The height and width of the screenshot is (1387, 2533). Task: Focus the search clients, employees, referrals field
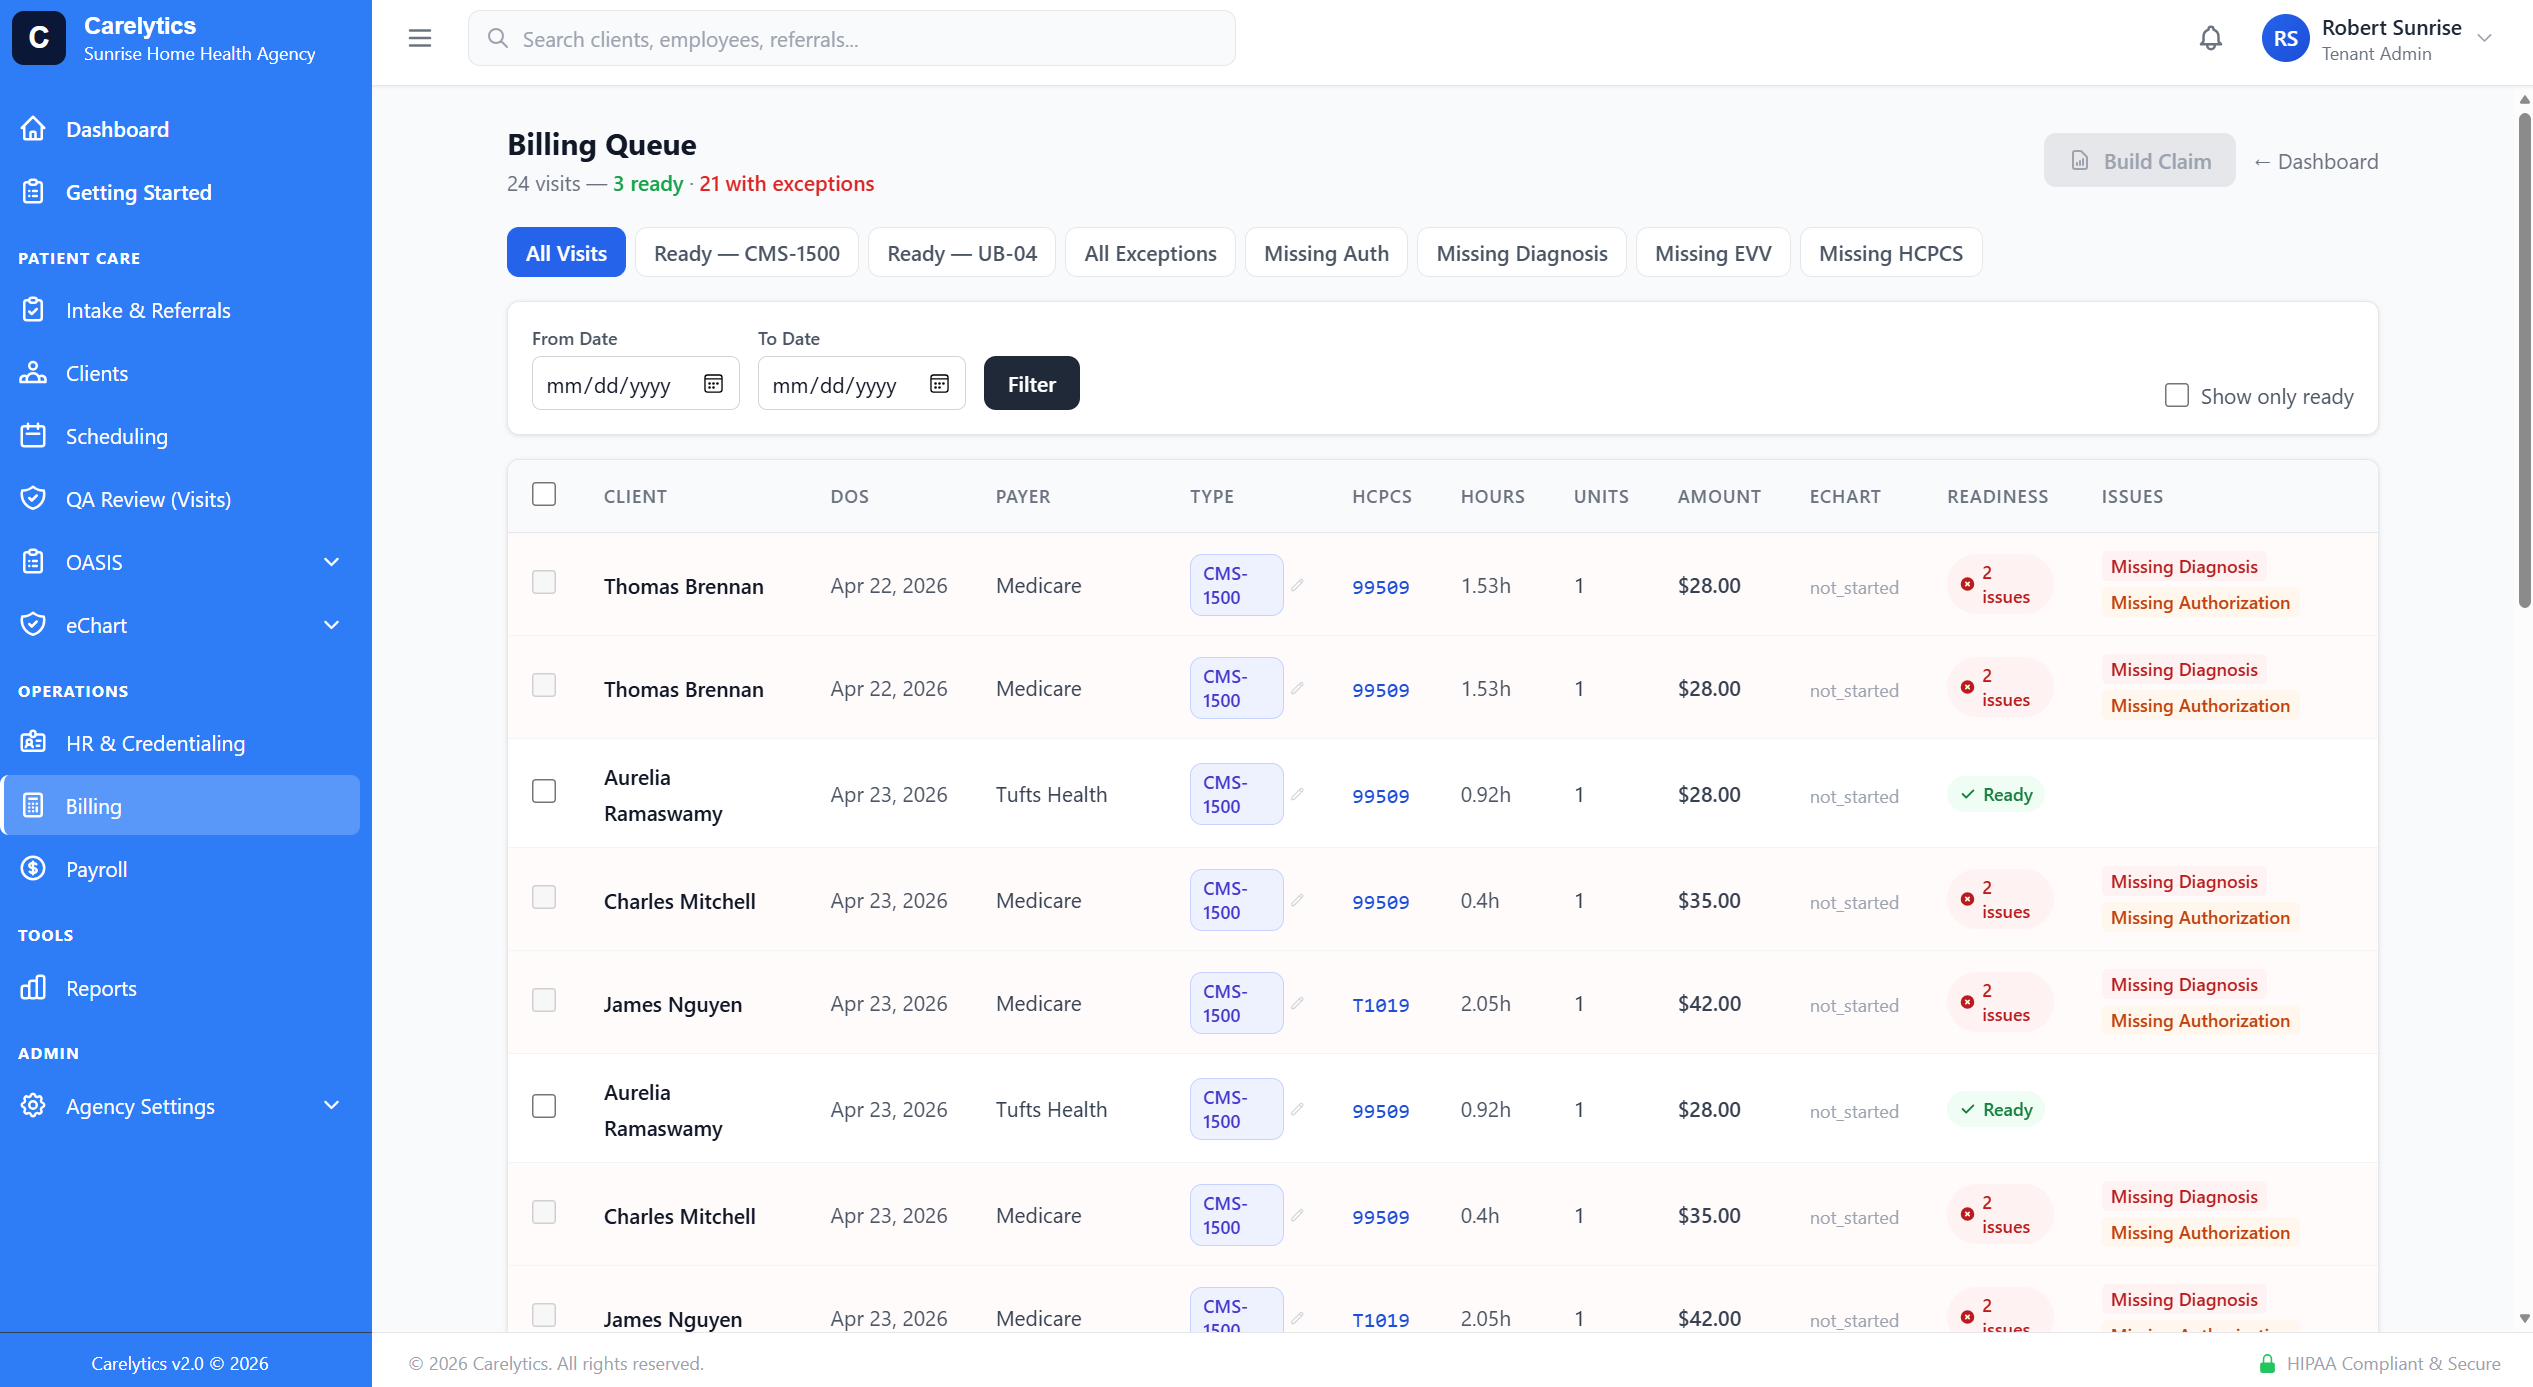point(852,38)
